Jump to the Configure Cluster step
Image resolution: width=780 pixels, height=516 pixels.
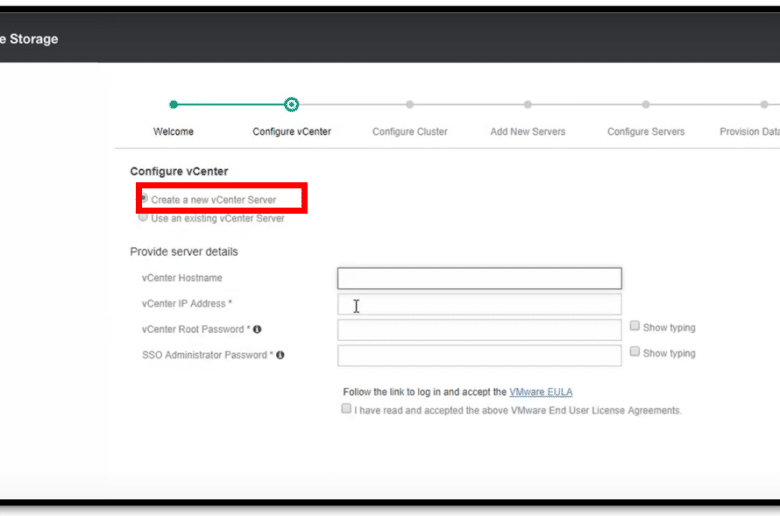click(410, 131)
